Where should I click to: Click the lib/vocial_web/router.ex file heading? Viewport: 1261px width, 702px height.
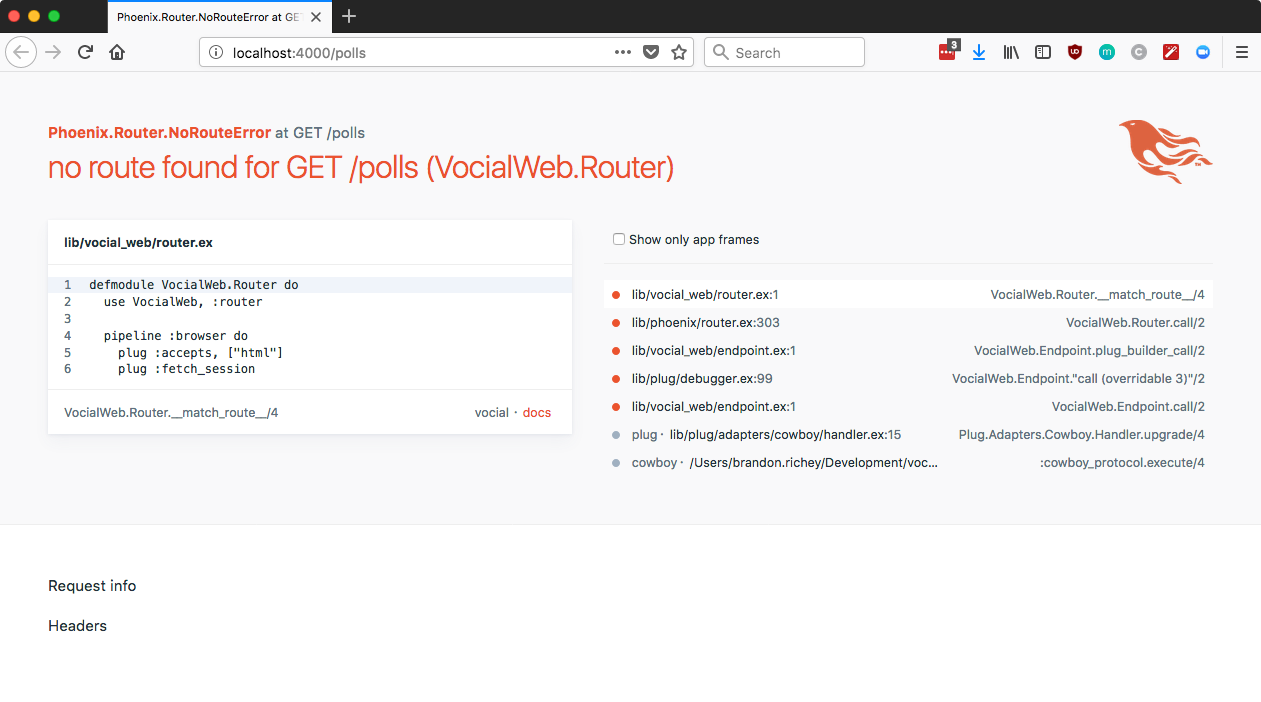(138, 242)
